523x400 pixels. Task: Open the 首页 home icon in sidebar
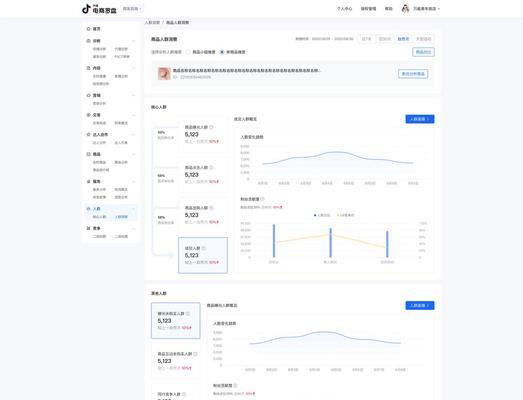(x=88, y=29)
